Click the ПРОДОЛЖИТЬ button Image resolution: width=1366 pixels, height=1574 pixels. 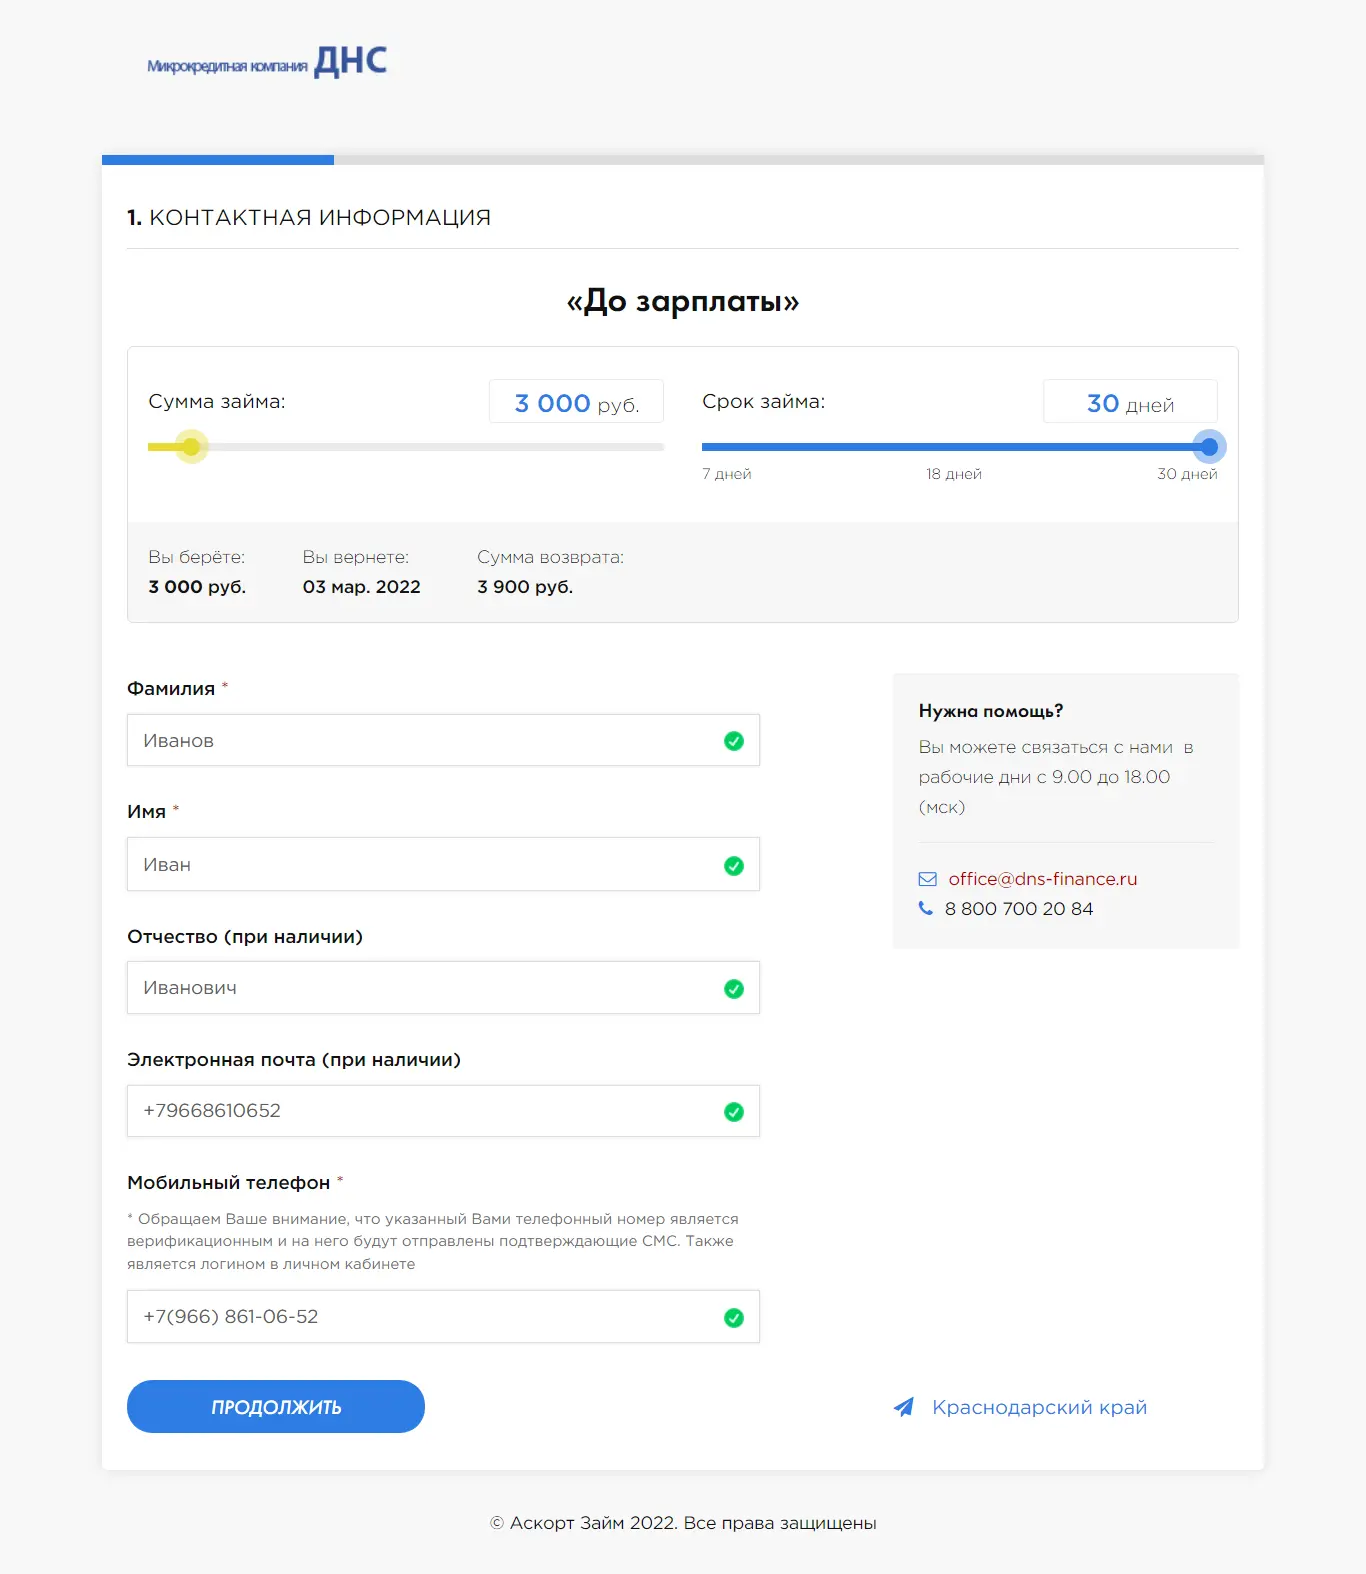(x=276, y=1407)
